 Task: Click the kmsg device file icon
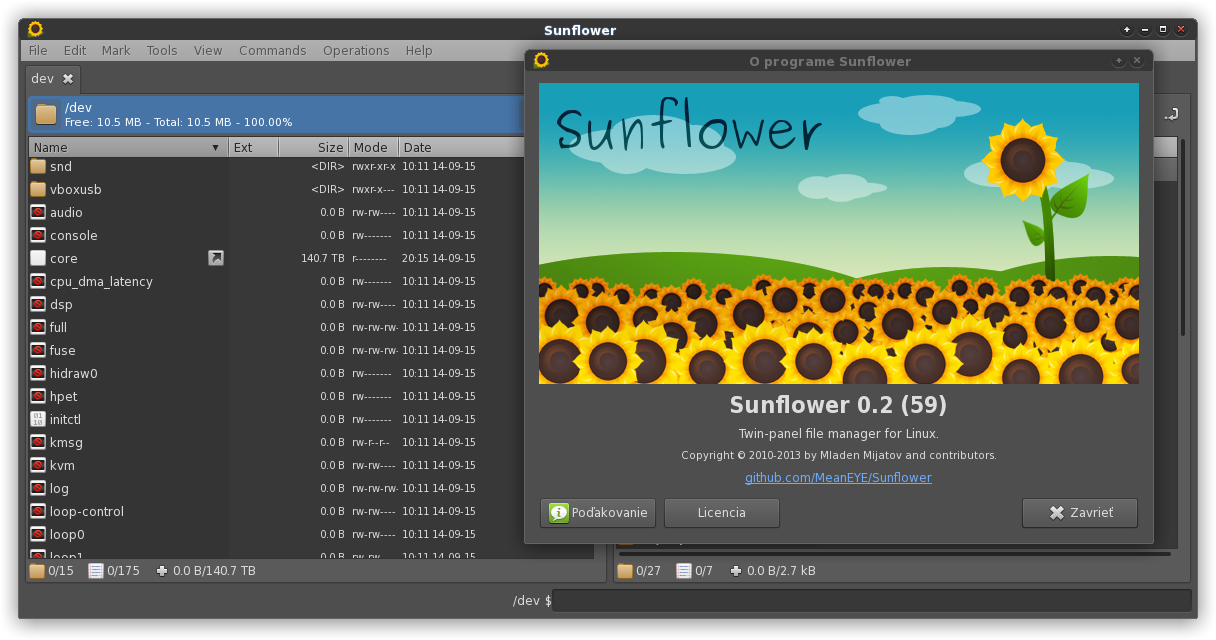(38, 442)
